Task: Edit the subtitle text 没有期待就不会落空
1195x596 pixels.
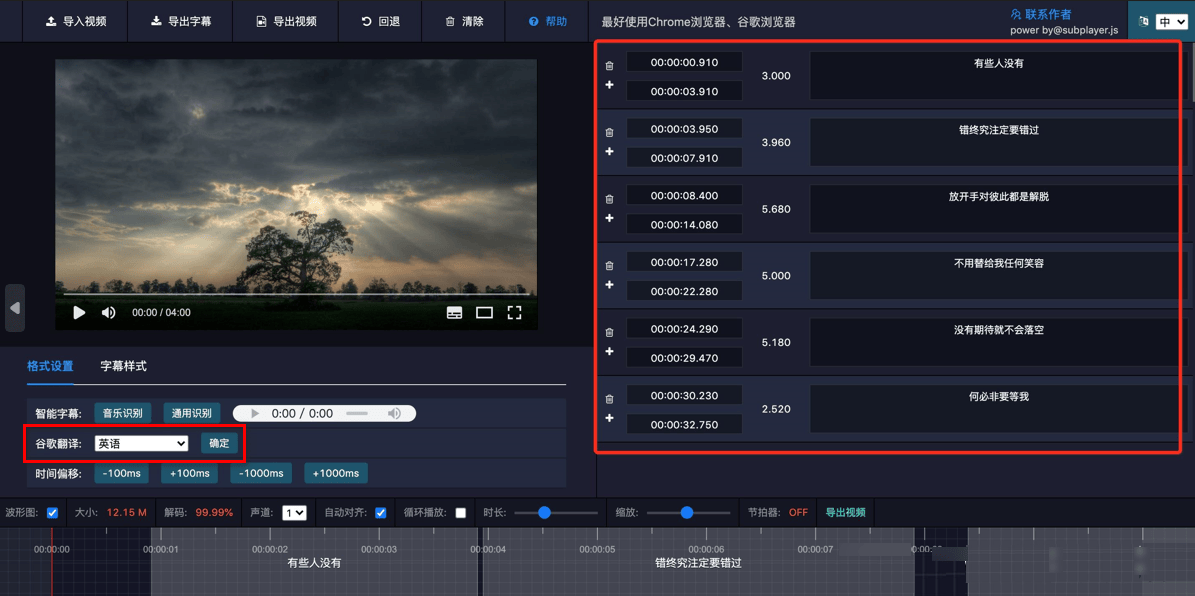Action: (x=998, y=342)
